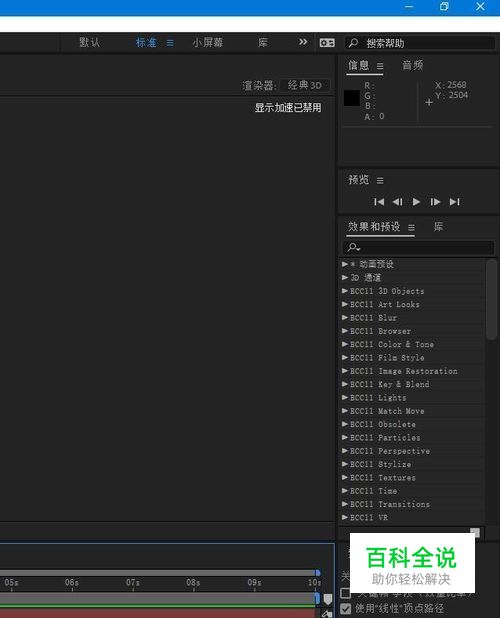Select BCC11 Key & Blend row

coord(412,384)
